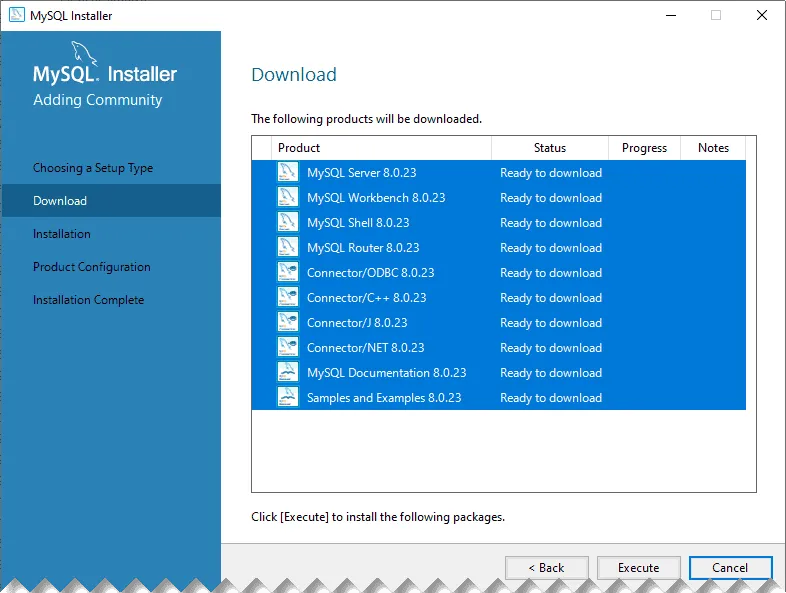Open Product Configuration step in sidebar
The width and height of the screenshot is (786, 593).
pos(92,267)
